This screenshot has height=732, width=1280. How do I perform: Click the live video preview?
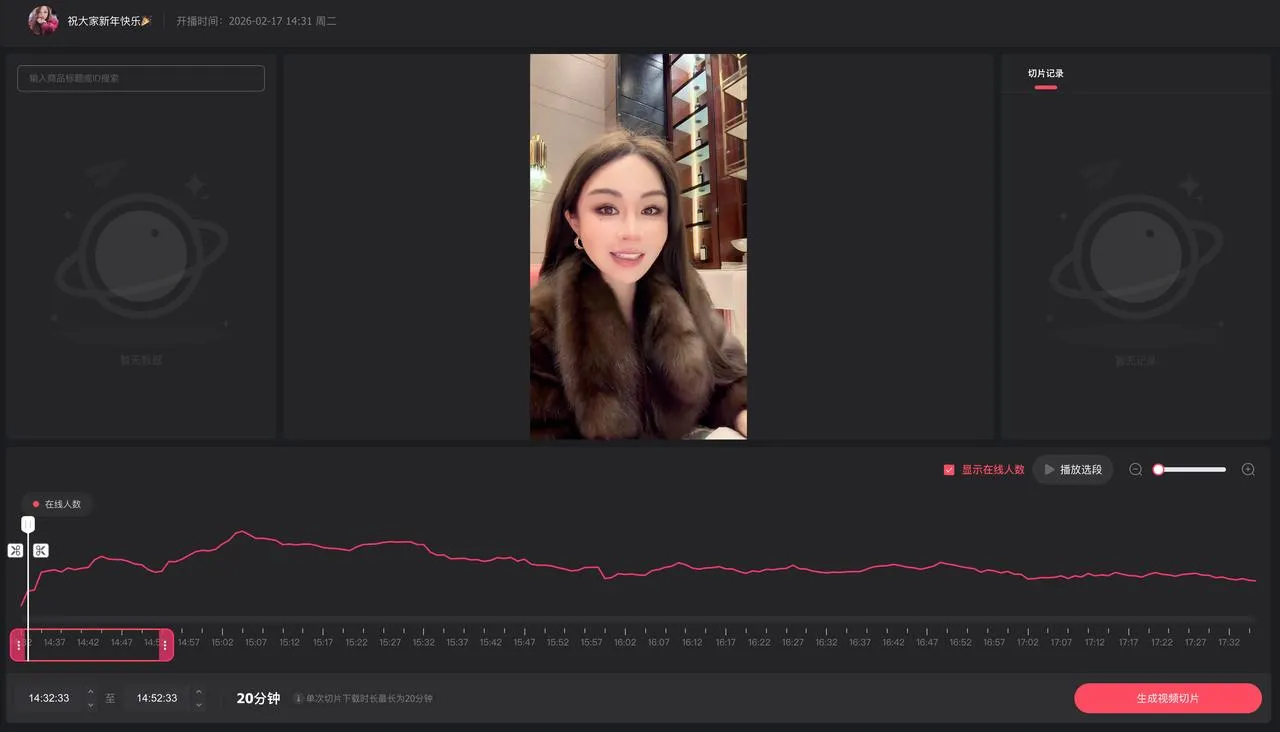(638, 246)
